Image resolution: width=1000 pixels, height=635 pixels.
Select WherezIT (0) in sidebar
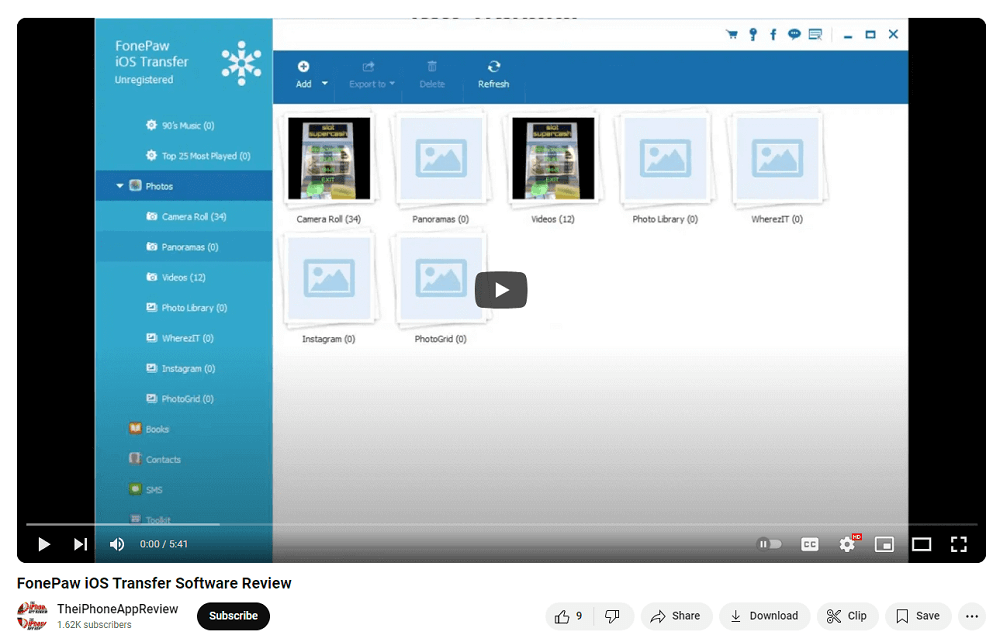[x=184, y=338]
